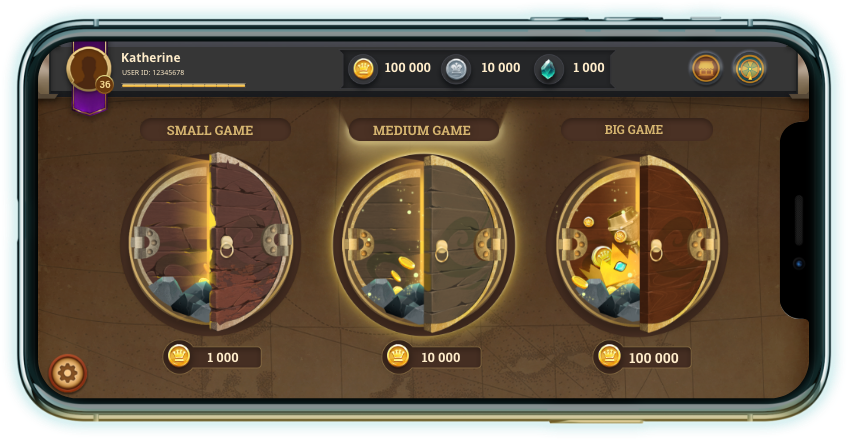Click the 10 000 coin entry button
Viewport: 848px width, 440px height.
pyautogui.click(x=432, y=357)
